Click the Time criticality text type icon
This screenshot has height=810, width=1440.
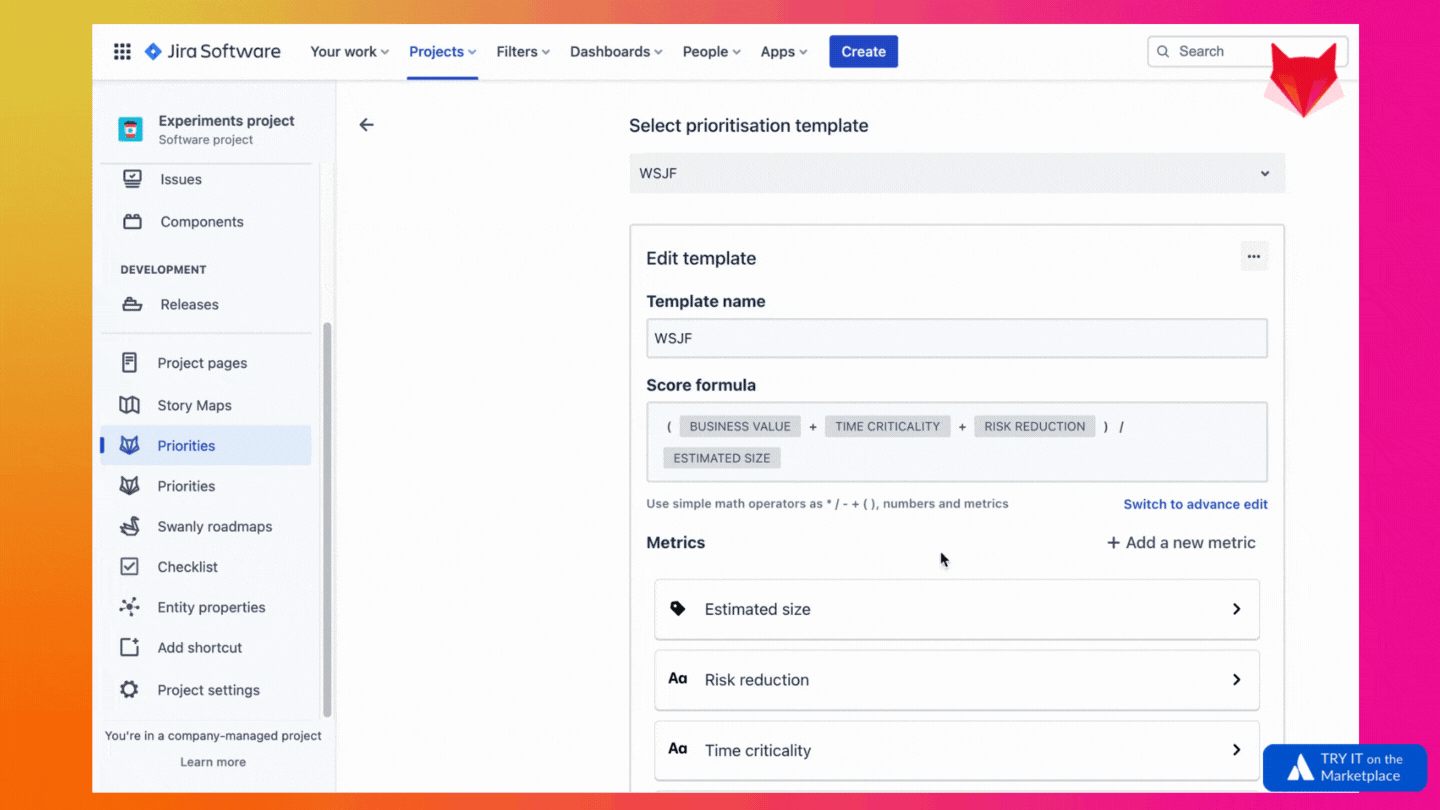point(678,749)
